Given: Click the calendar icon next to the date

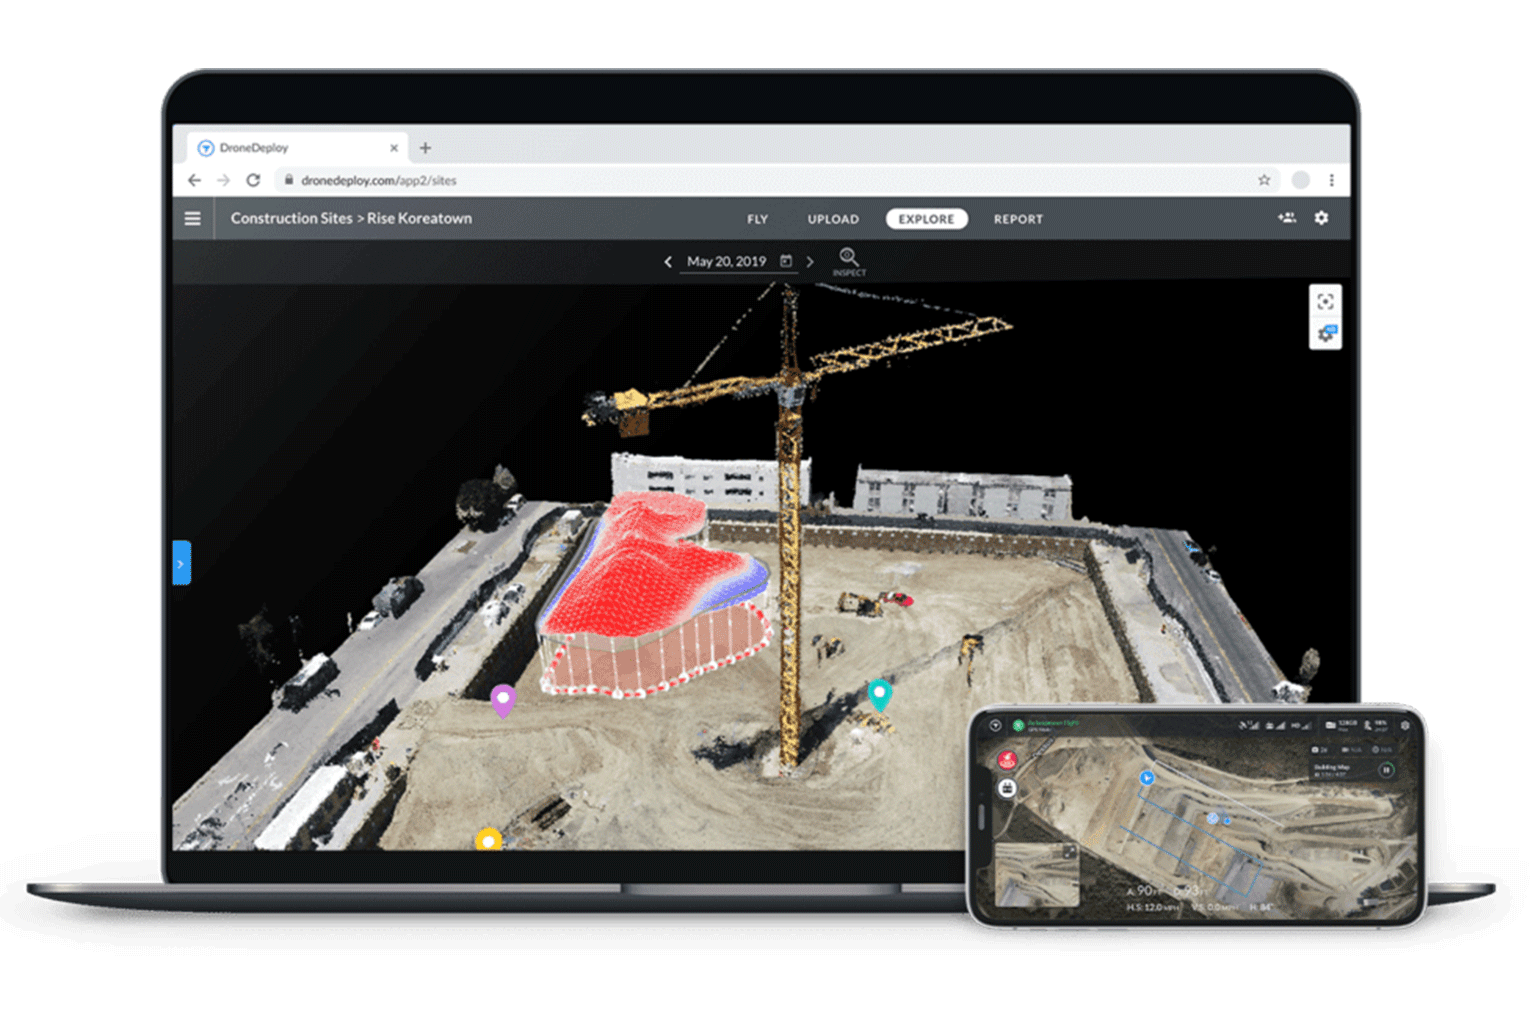Looking at the screenshot, I should point(786,261).
